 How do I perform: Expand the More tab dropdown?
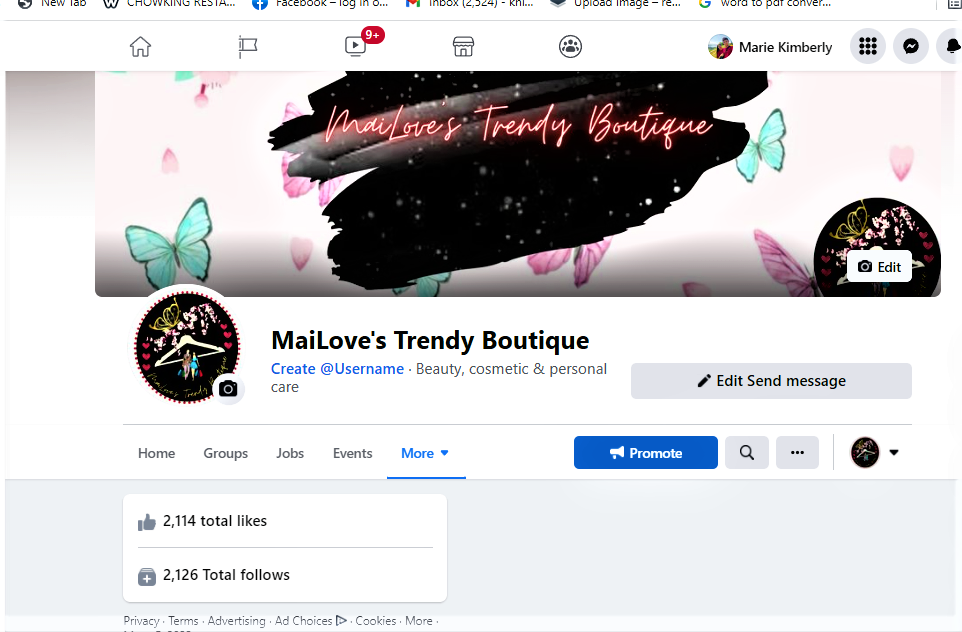[x=425, y=453]
